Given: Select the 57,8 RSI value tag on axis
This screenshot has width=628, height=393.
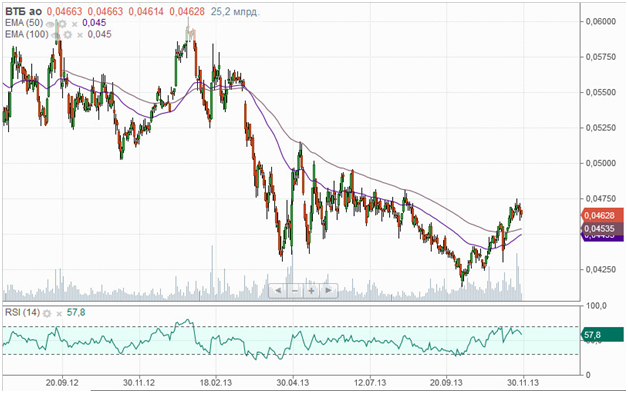Looking at the screenshot, I should tap(602, 334).
